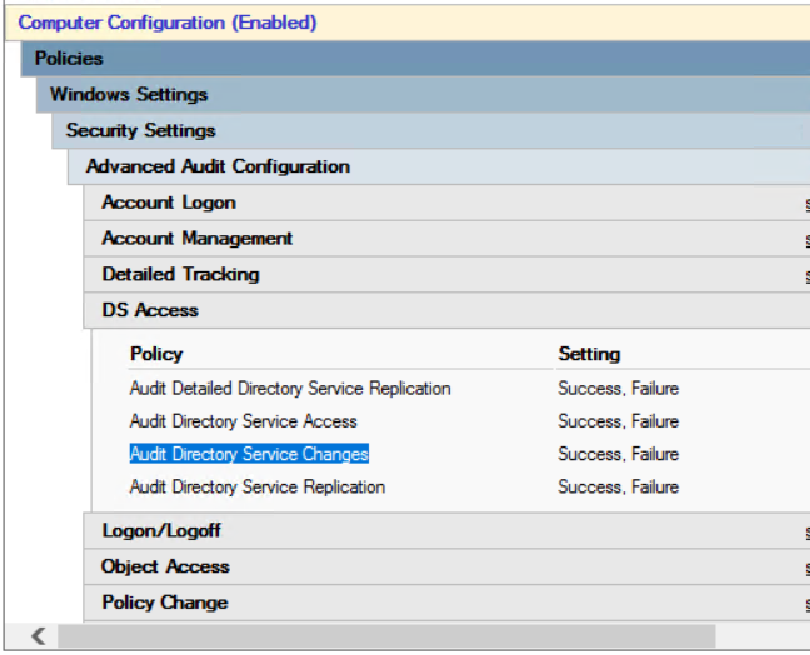Expand the Policy Change section

(163, 602)
